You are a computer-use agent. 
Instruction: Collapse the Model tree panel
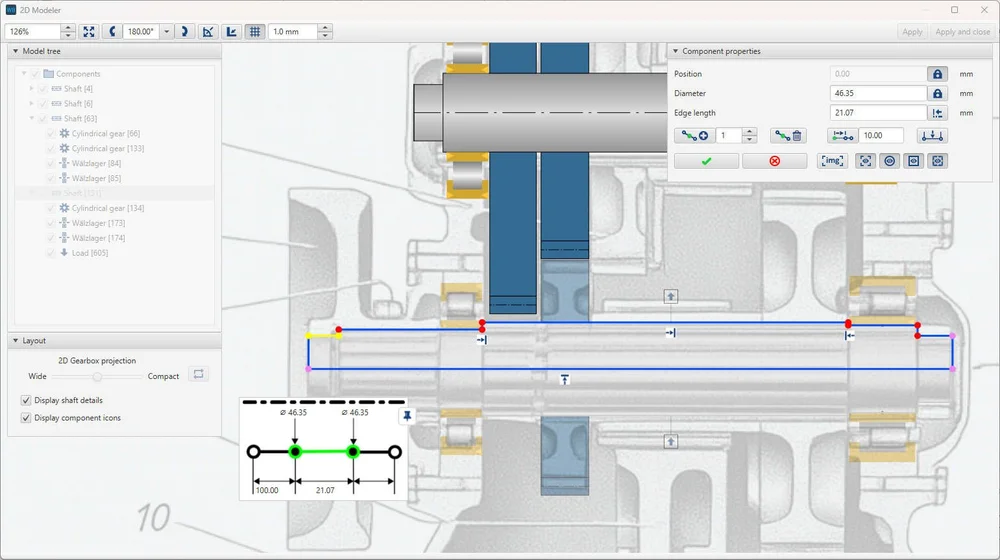15,51
